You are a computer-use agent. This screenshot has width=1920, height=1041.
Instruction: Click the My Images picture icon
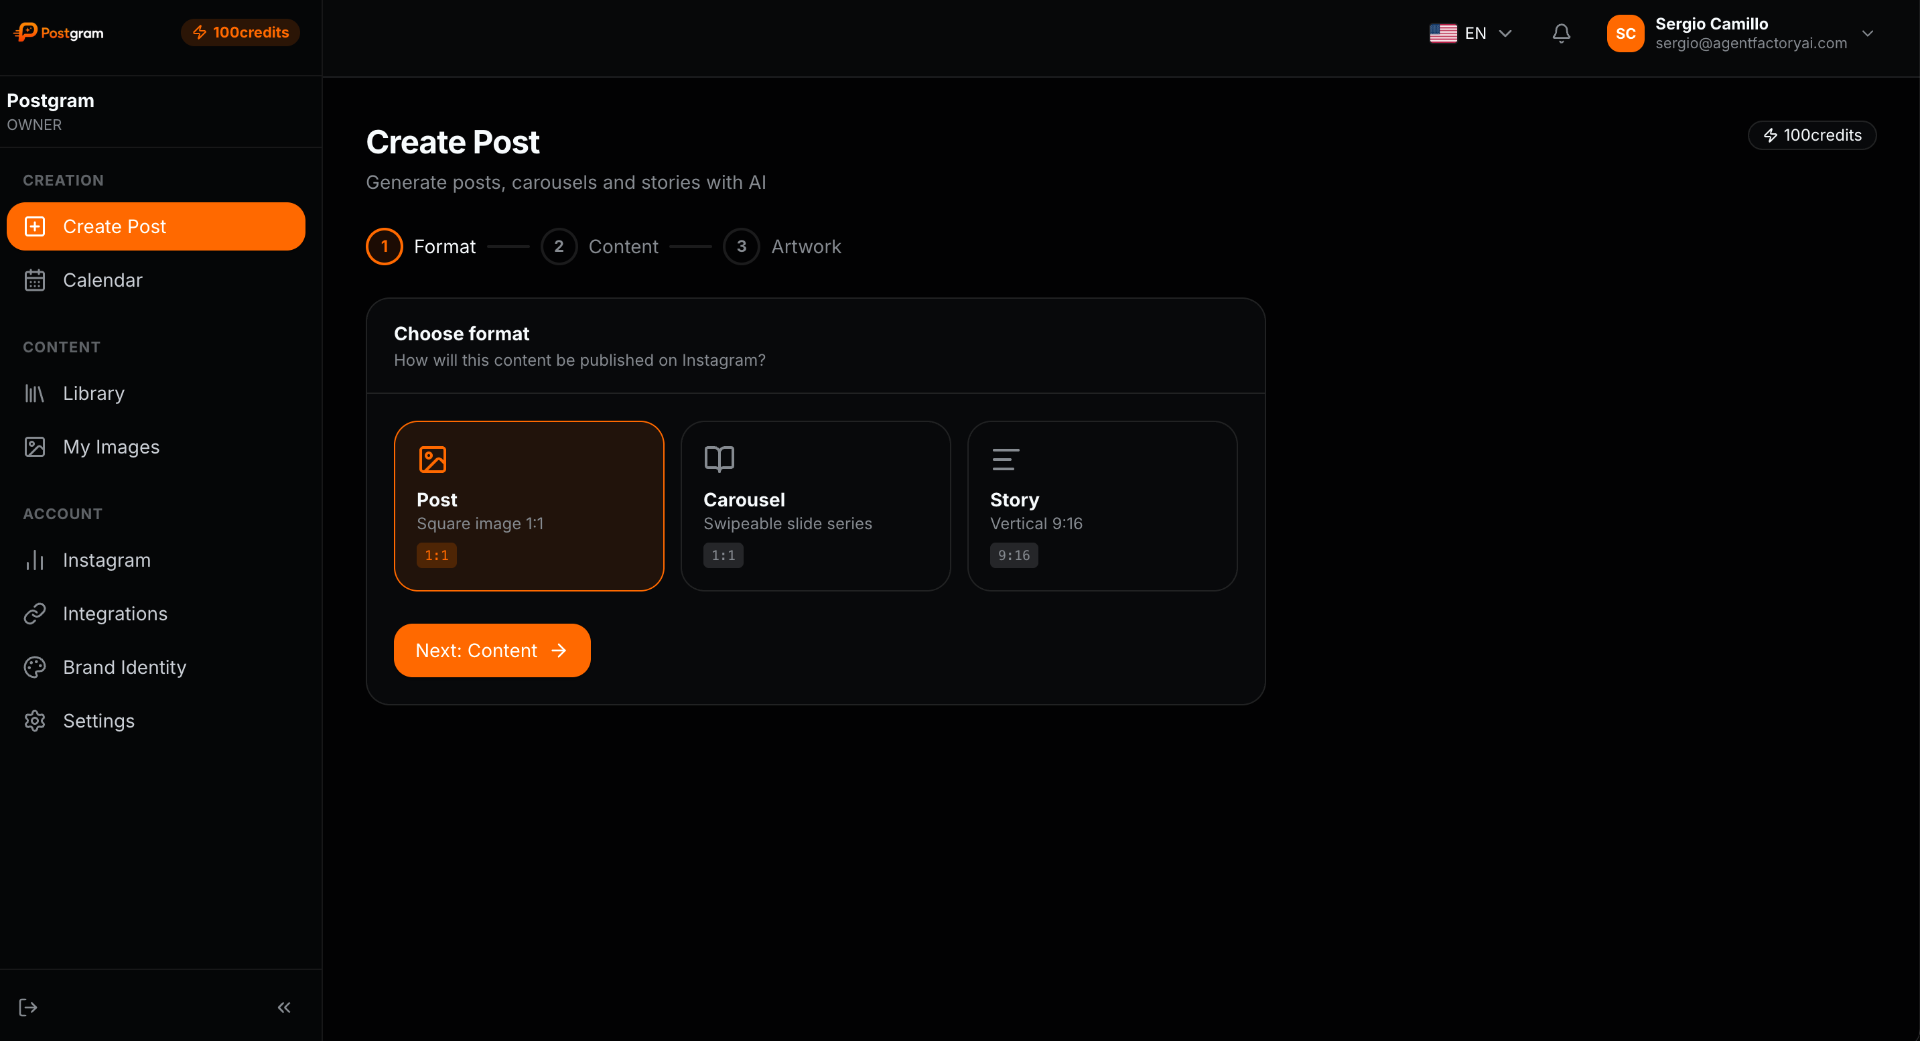tap(35, 447)
